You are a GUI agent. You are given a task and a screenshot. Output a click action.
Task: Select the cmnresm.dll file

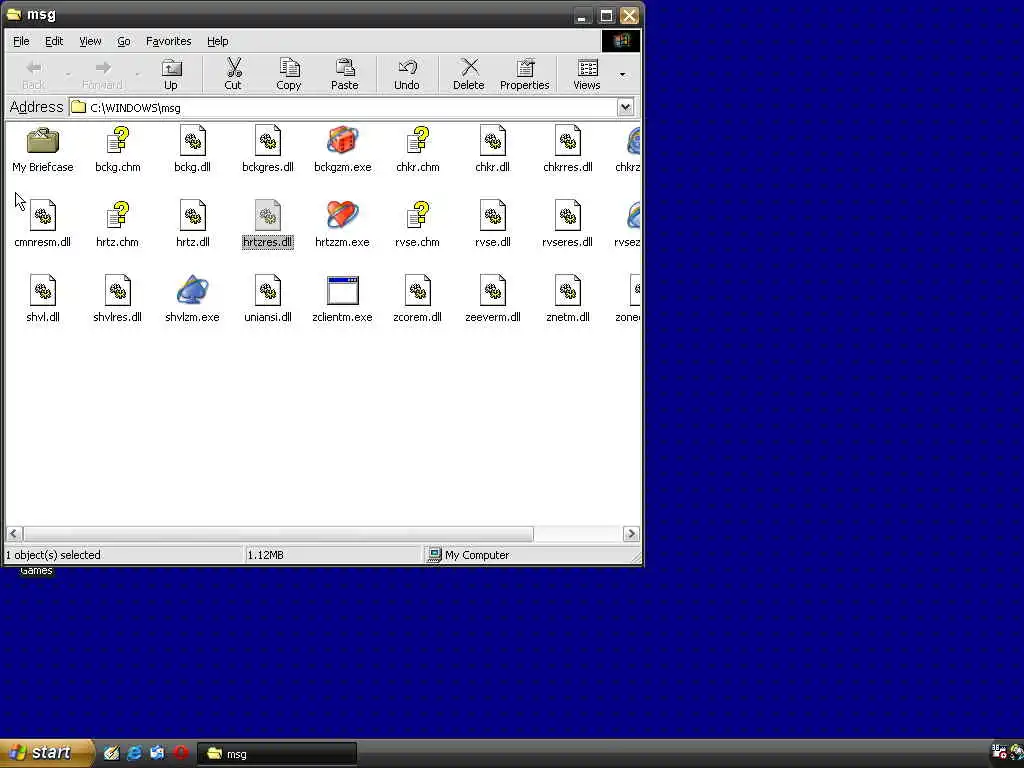(42, 225)
